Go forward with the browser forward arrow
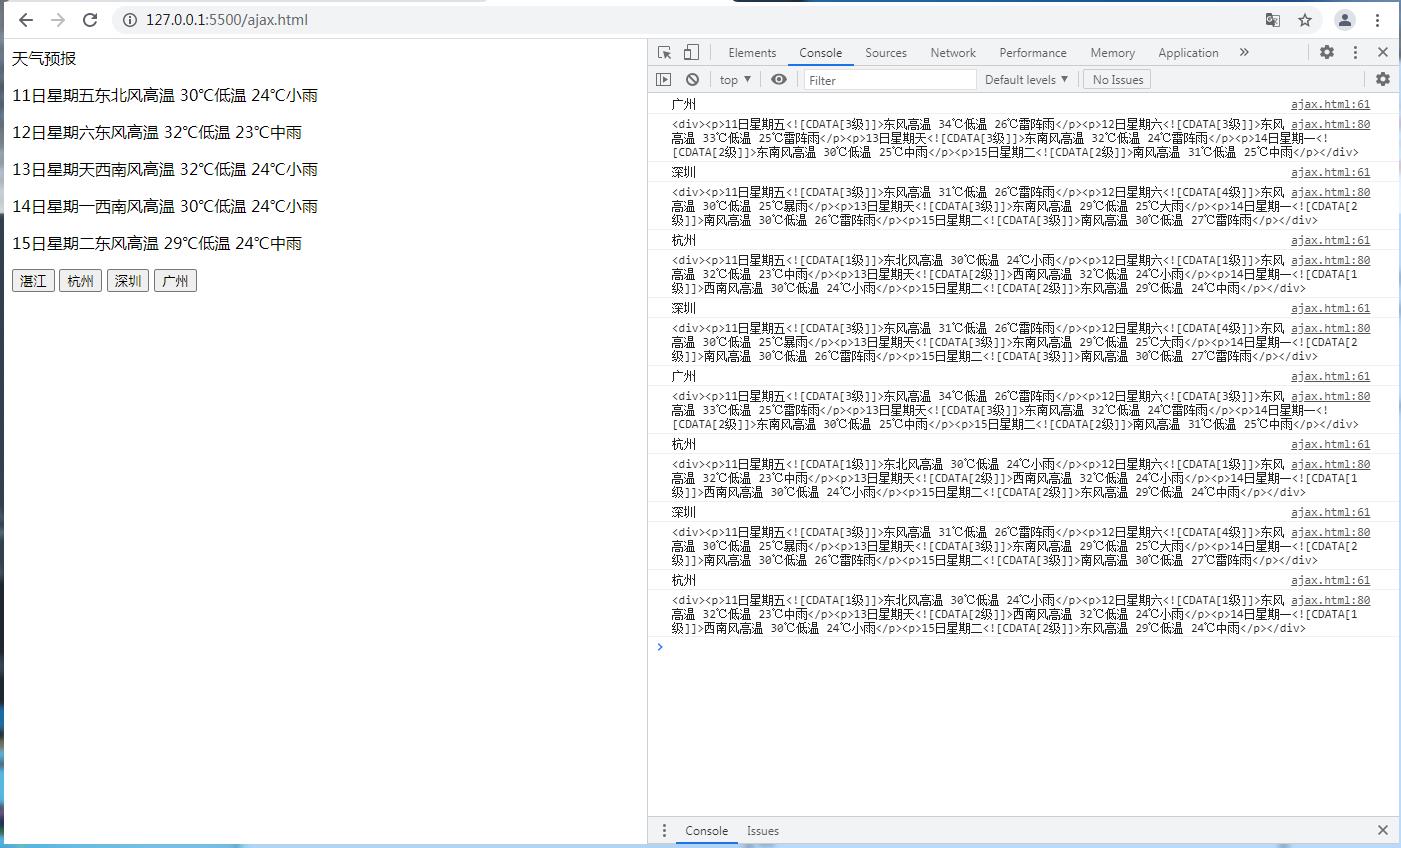 58,20
